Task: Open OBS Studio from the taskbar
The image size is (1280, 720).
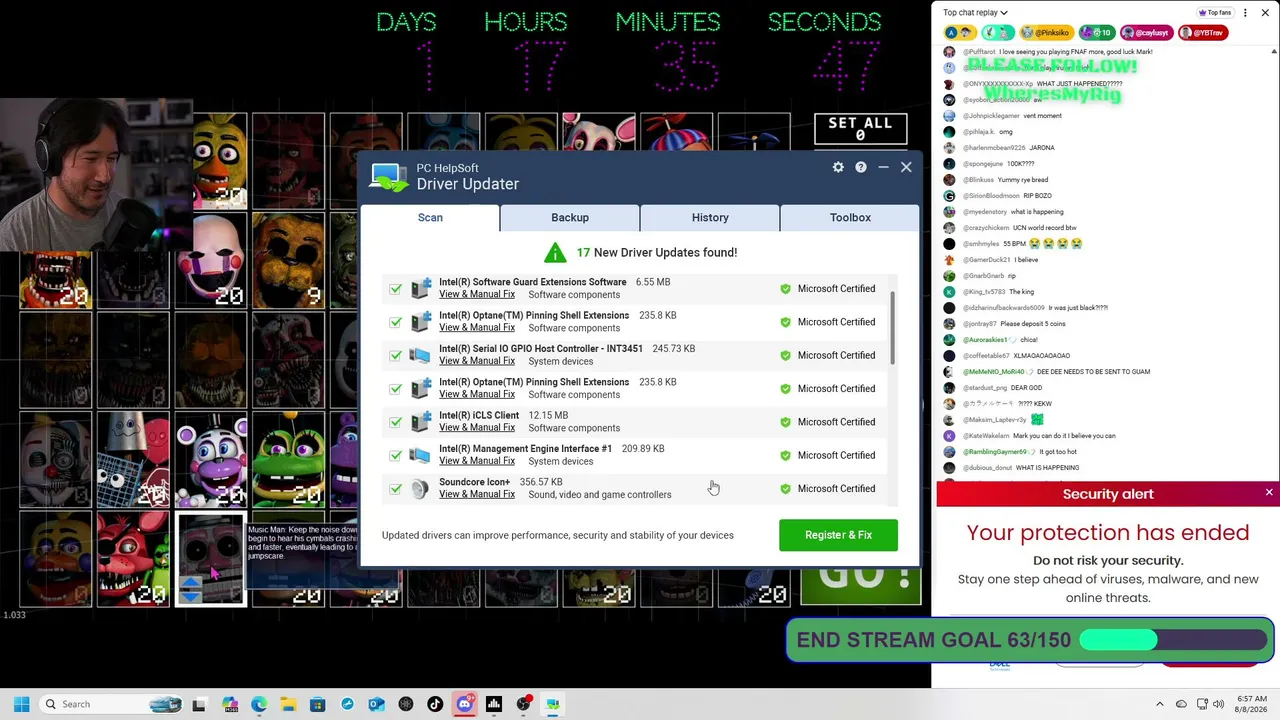Action: point(523,704)
